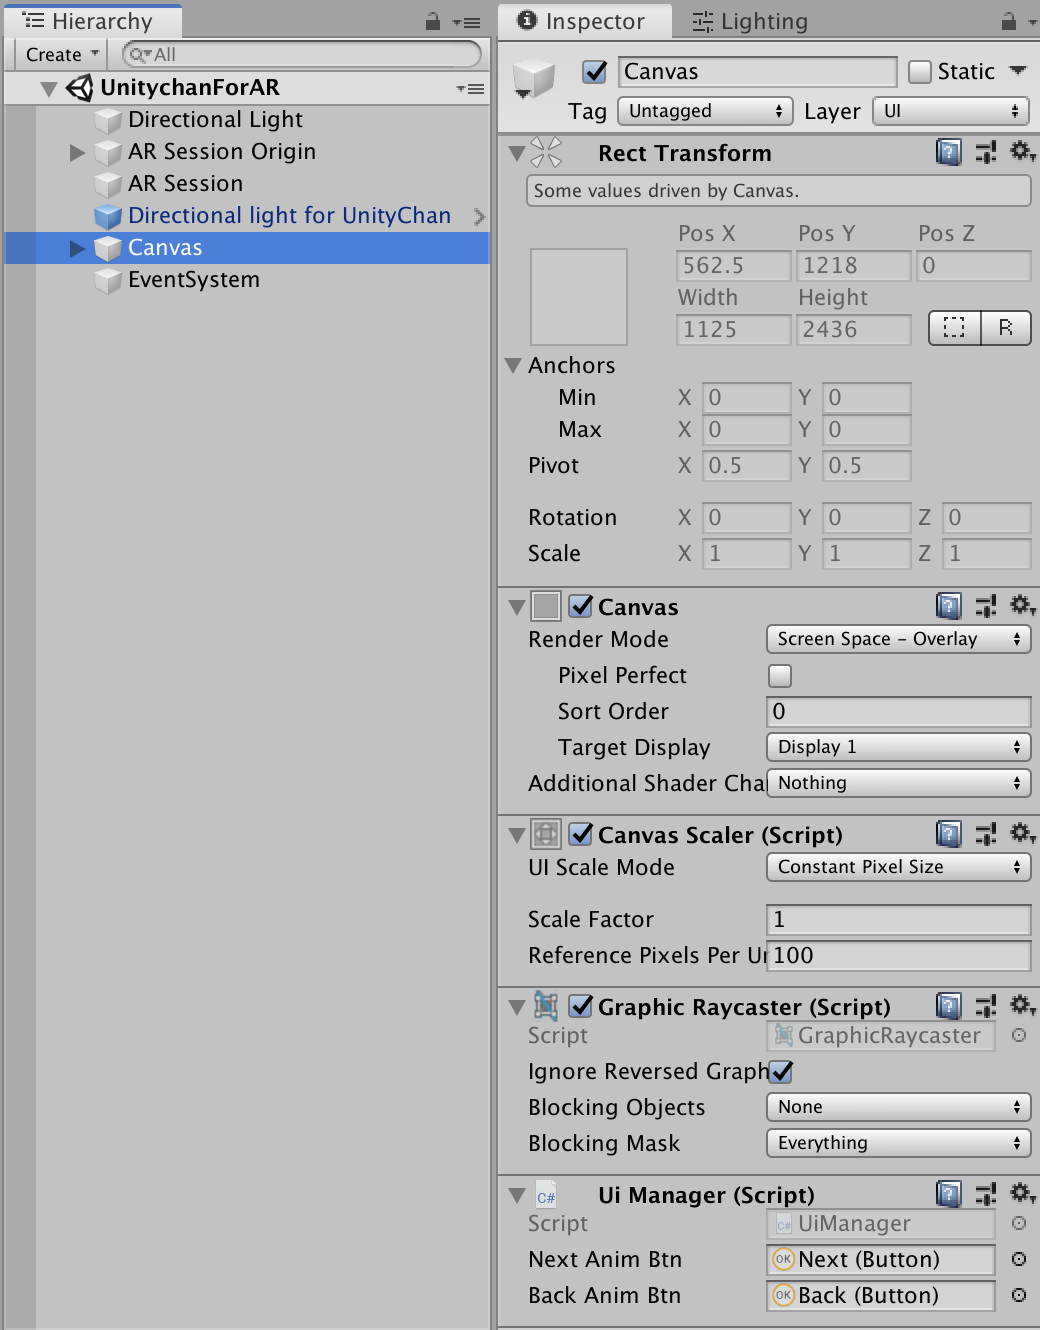Toggle Canvas GameObject active checkbox
The width and height of the screenshot is (1040, 1330).
595,72
